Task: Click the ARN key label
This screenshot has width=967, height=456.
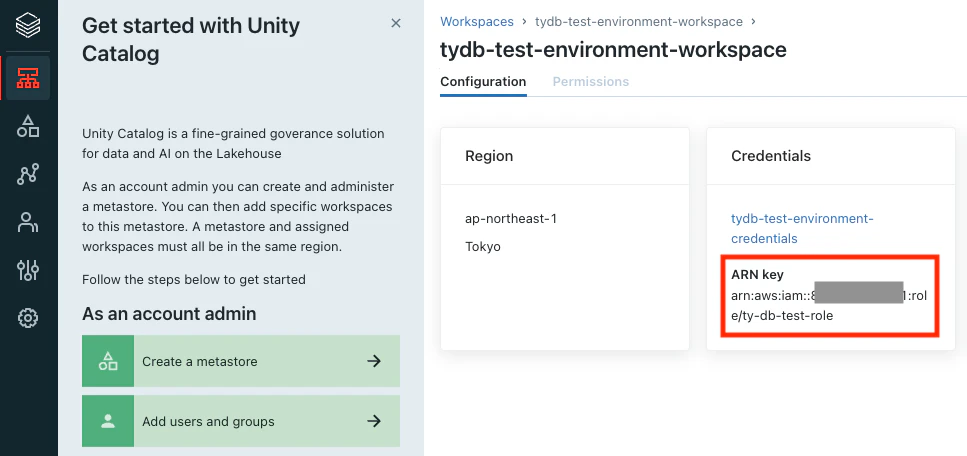Action: pos(757,275)
